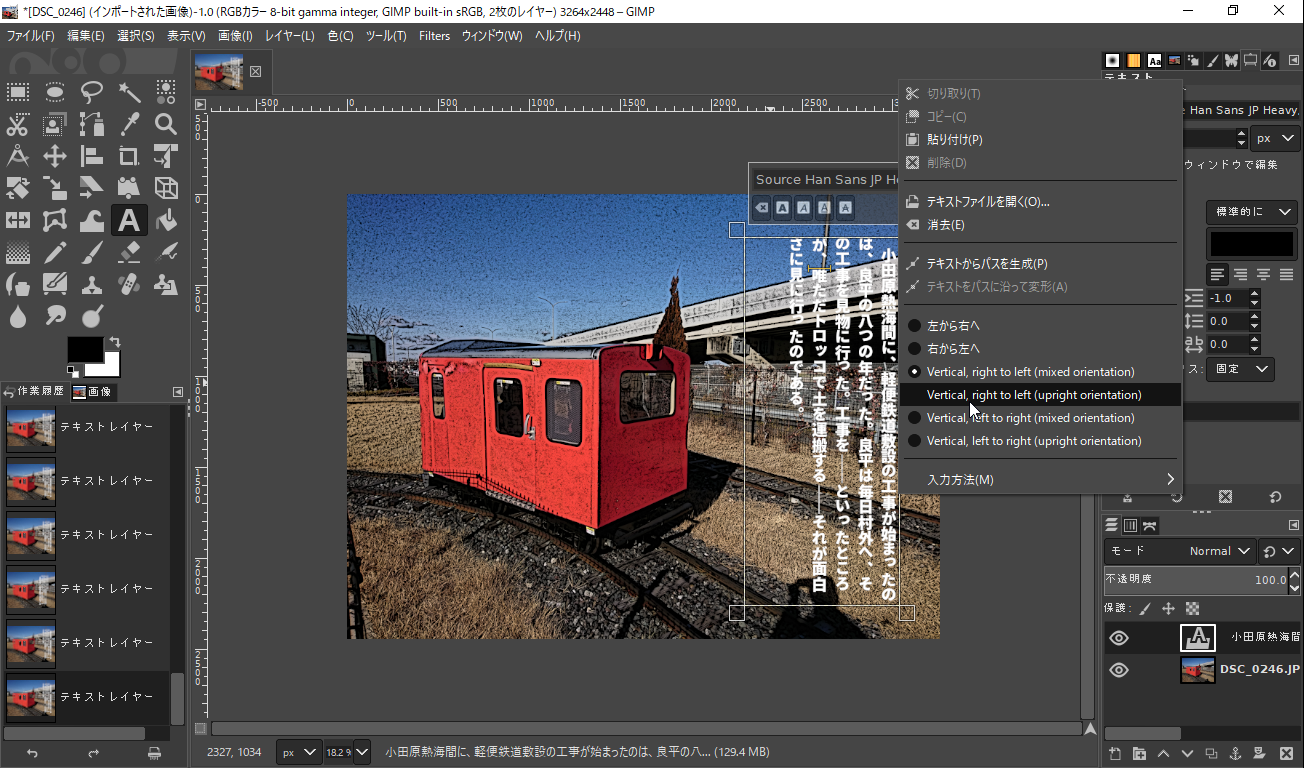Select 'Vertical, left to right (mixed orientation)' option
The height and width of the screenshot is (768, 1304).
pyautogui.click(x=1030, y=418)
